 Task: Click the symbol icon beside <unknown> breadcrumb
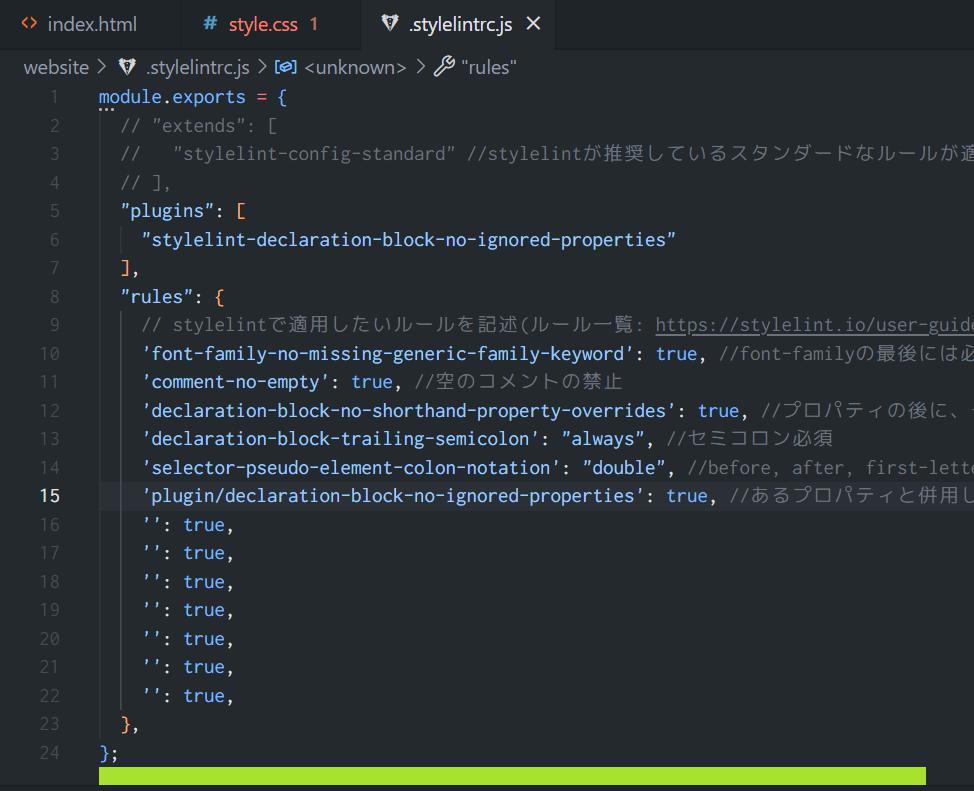(288, 67)
